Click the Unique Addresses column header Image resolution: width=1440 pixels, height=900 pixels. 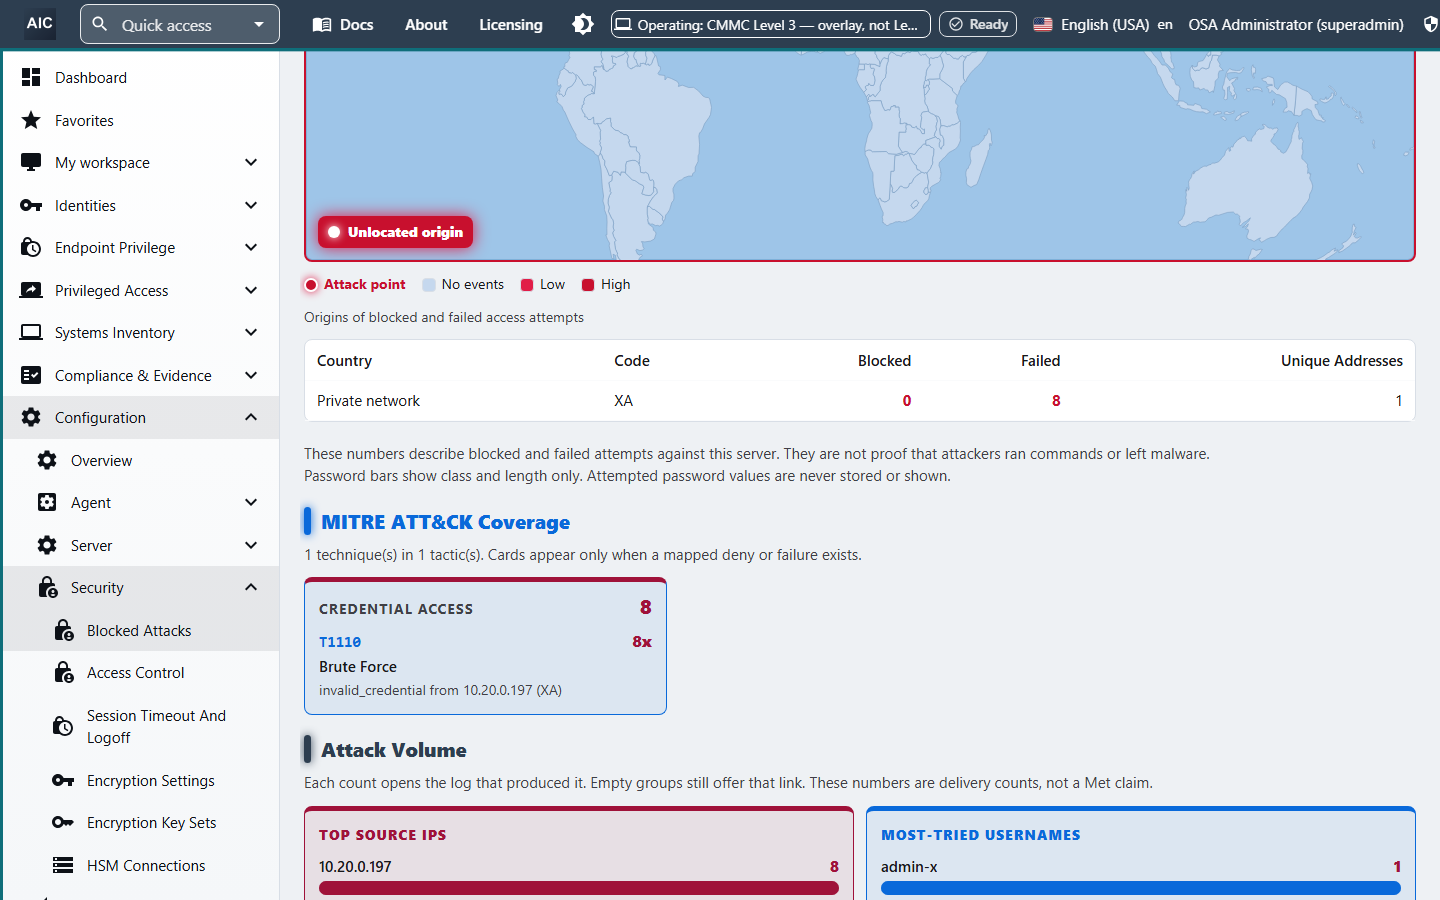point(1342,361)
